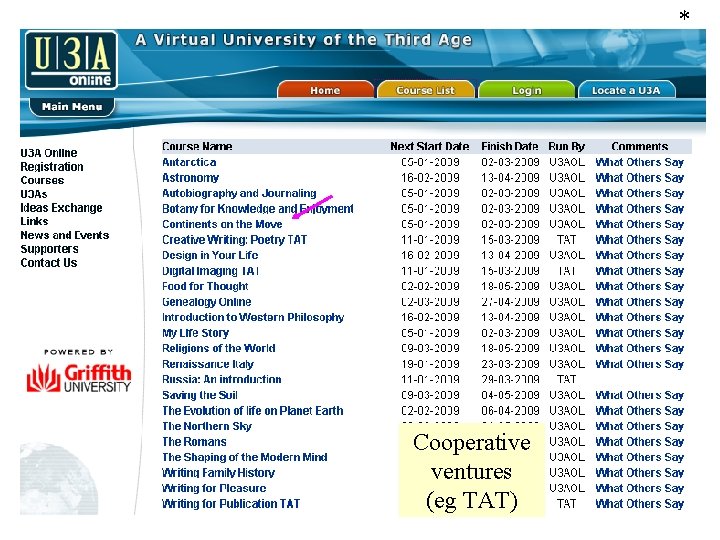
Task: Open Writing for Publication TAT course
Action: point(231,504)
